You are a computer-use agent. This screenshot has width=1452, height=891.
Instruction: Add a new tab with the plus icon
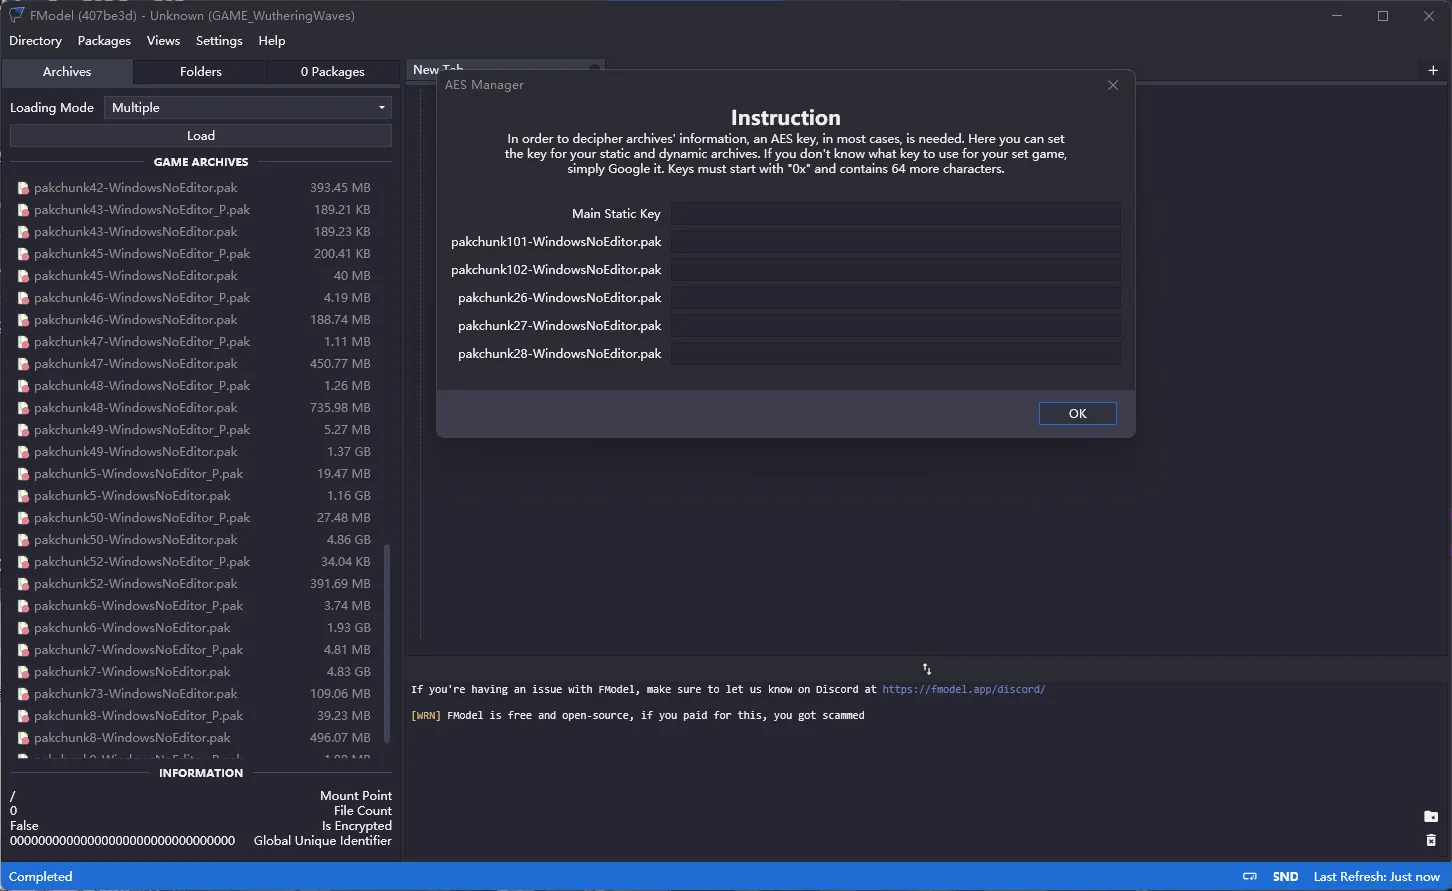tap(1433, 70)
